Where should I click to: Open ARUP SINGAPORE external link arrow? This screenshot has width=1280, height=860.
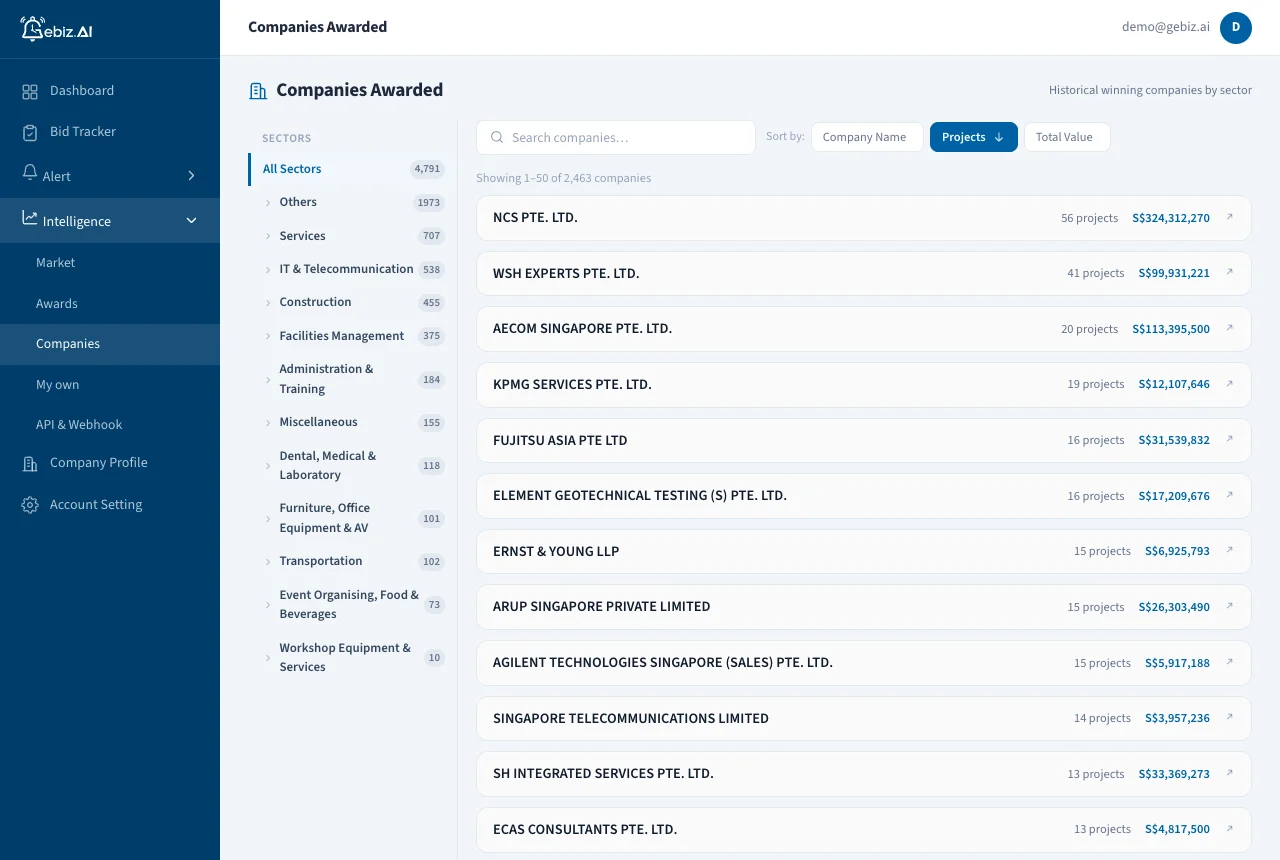[1230, 606]
